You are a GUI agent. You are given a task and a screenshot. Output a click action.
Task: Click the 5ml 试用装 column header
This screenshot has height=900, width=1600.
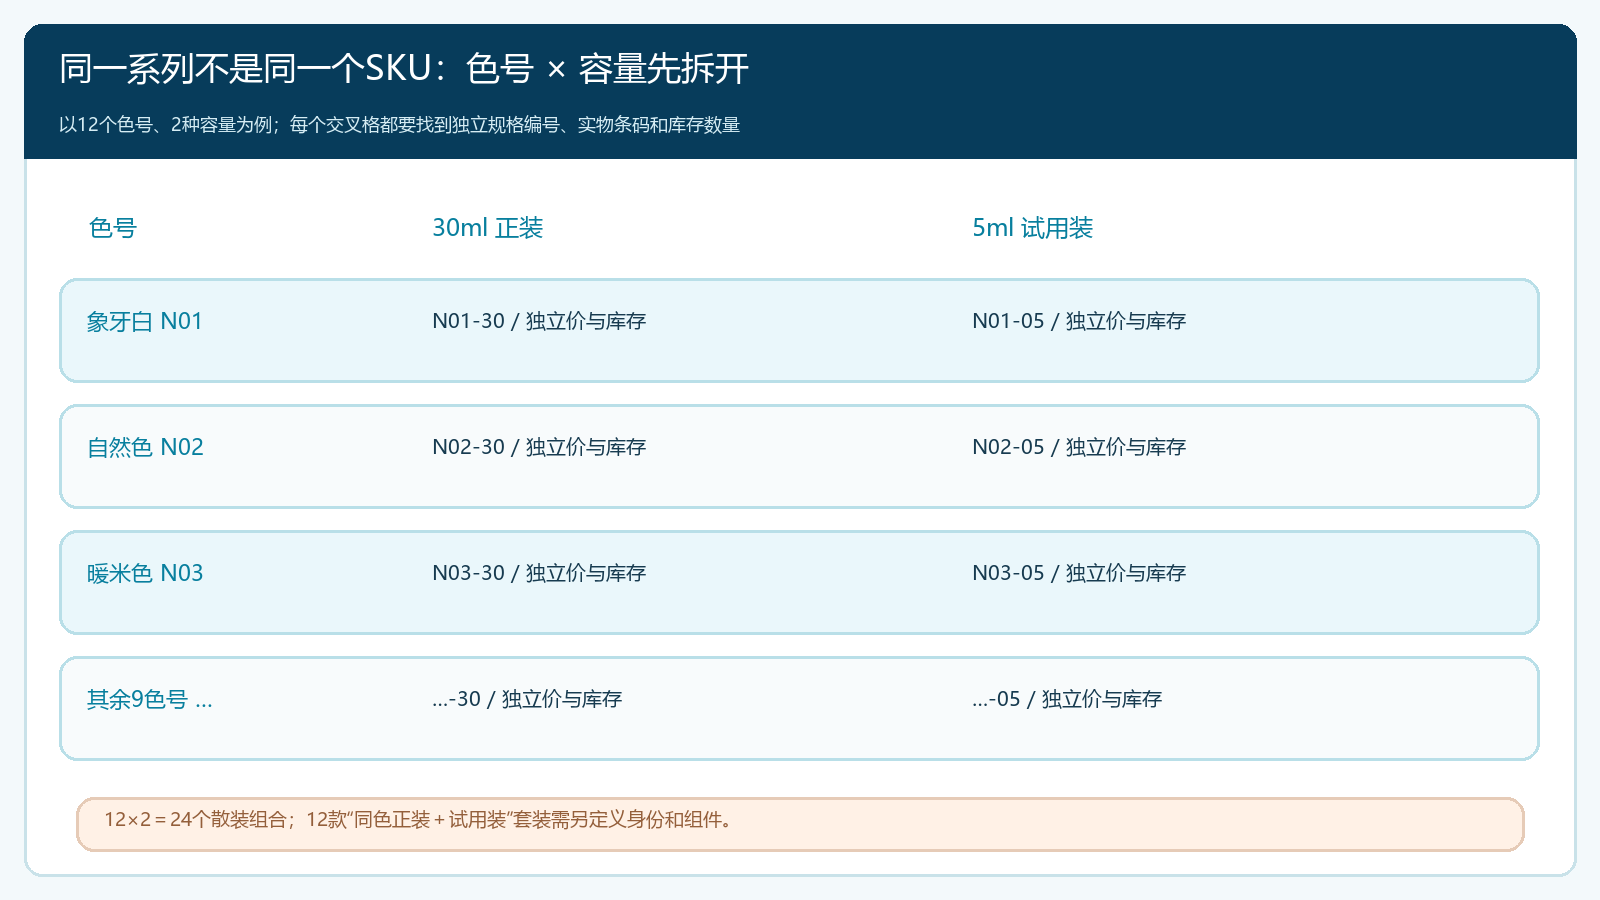point(1032,228)
